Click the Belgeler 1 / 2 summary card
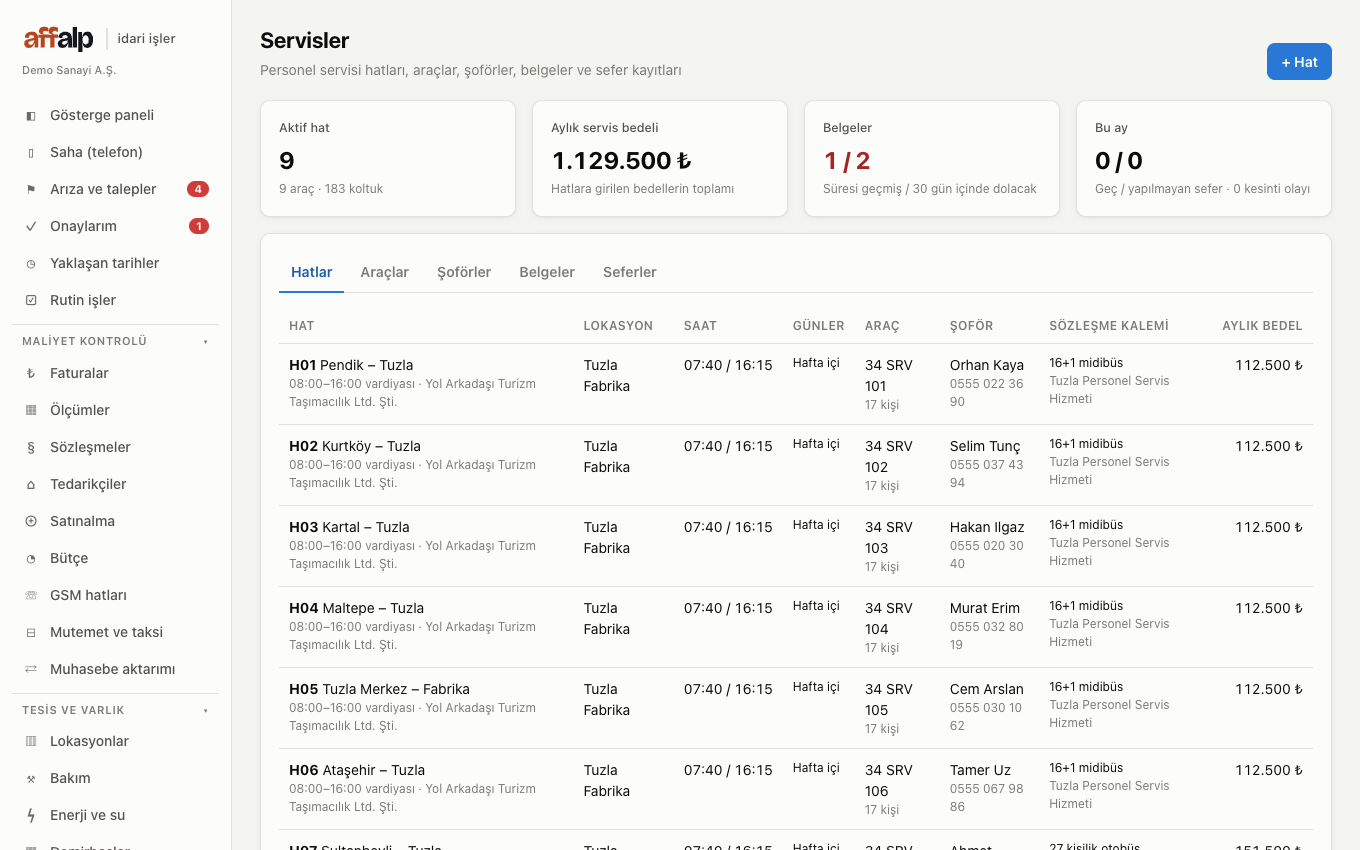 [932, 158]
